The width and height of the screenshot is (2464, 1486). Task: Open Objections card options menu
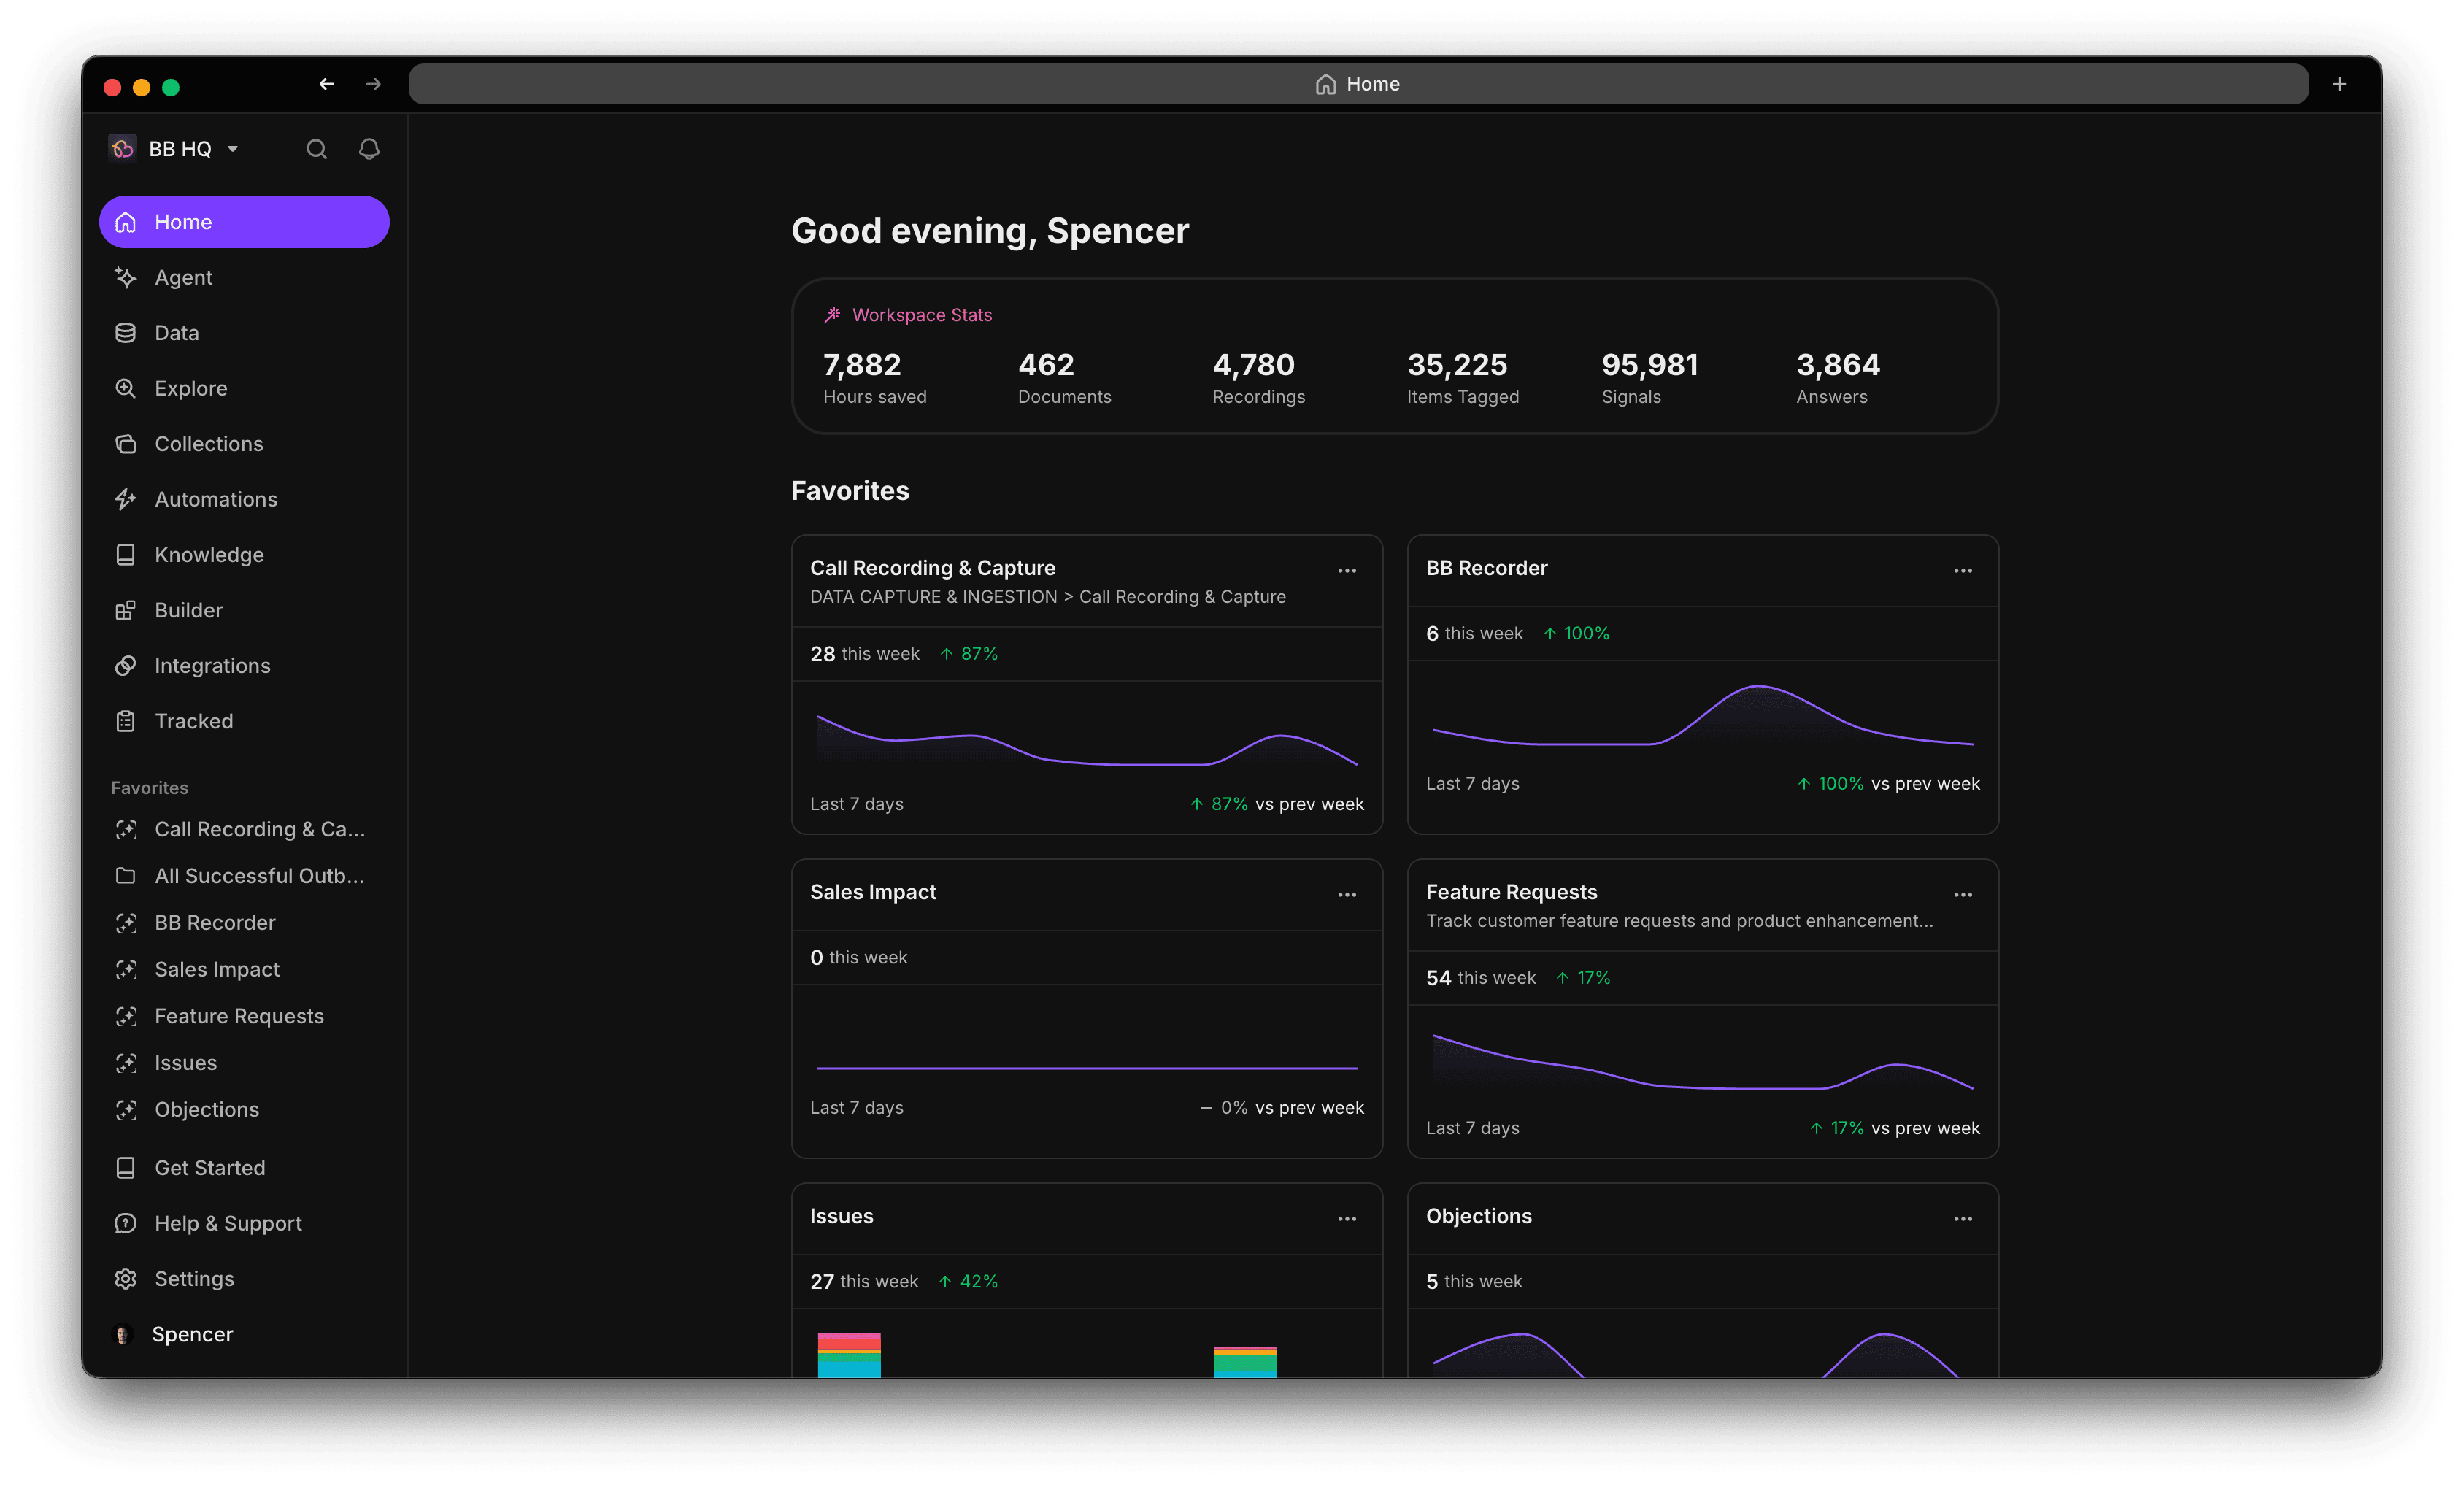coord(1963,1219)
